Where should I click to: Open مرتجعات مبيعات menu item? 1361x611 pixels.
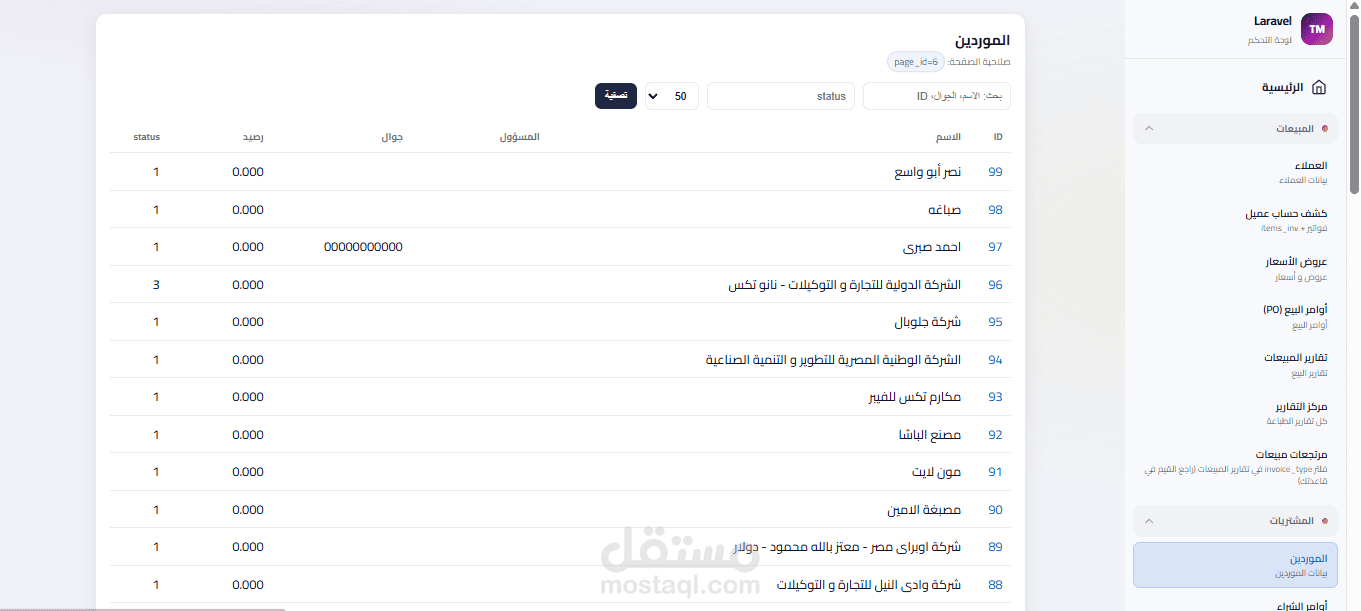tap(1235, 467)
